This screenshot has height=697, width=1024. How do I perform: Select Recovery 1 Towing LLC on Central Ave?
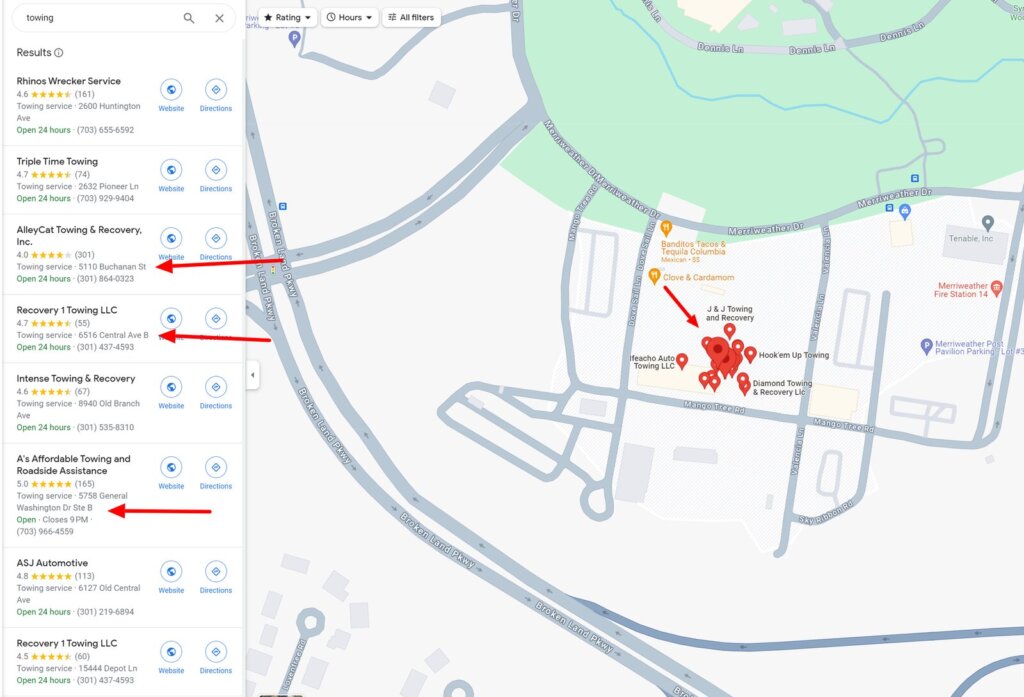coord(67,310)
